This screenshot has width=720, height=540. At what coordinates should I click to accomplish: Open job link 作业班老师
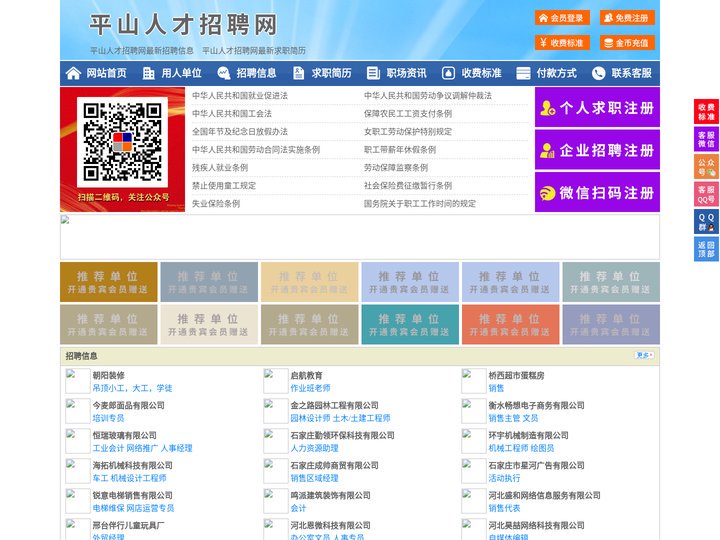click(x=310, y=388)
